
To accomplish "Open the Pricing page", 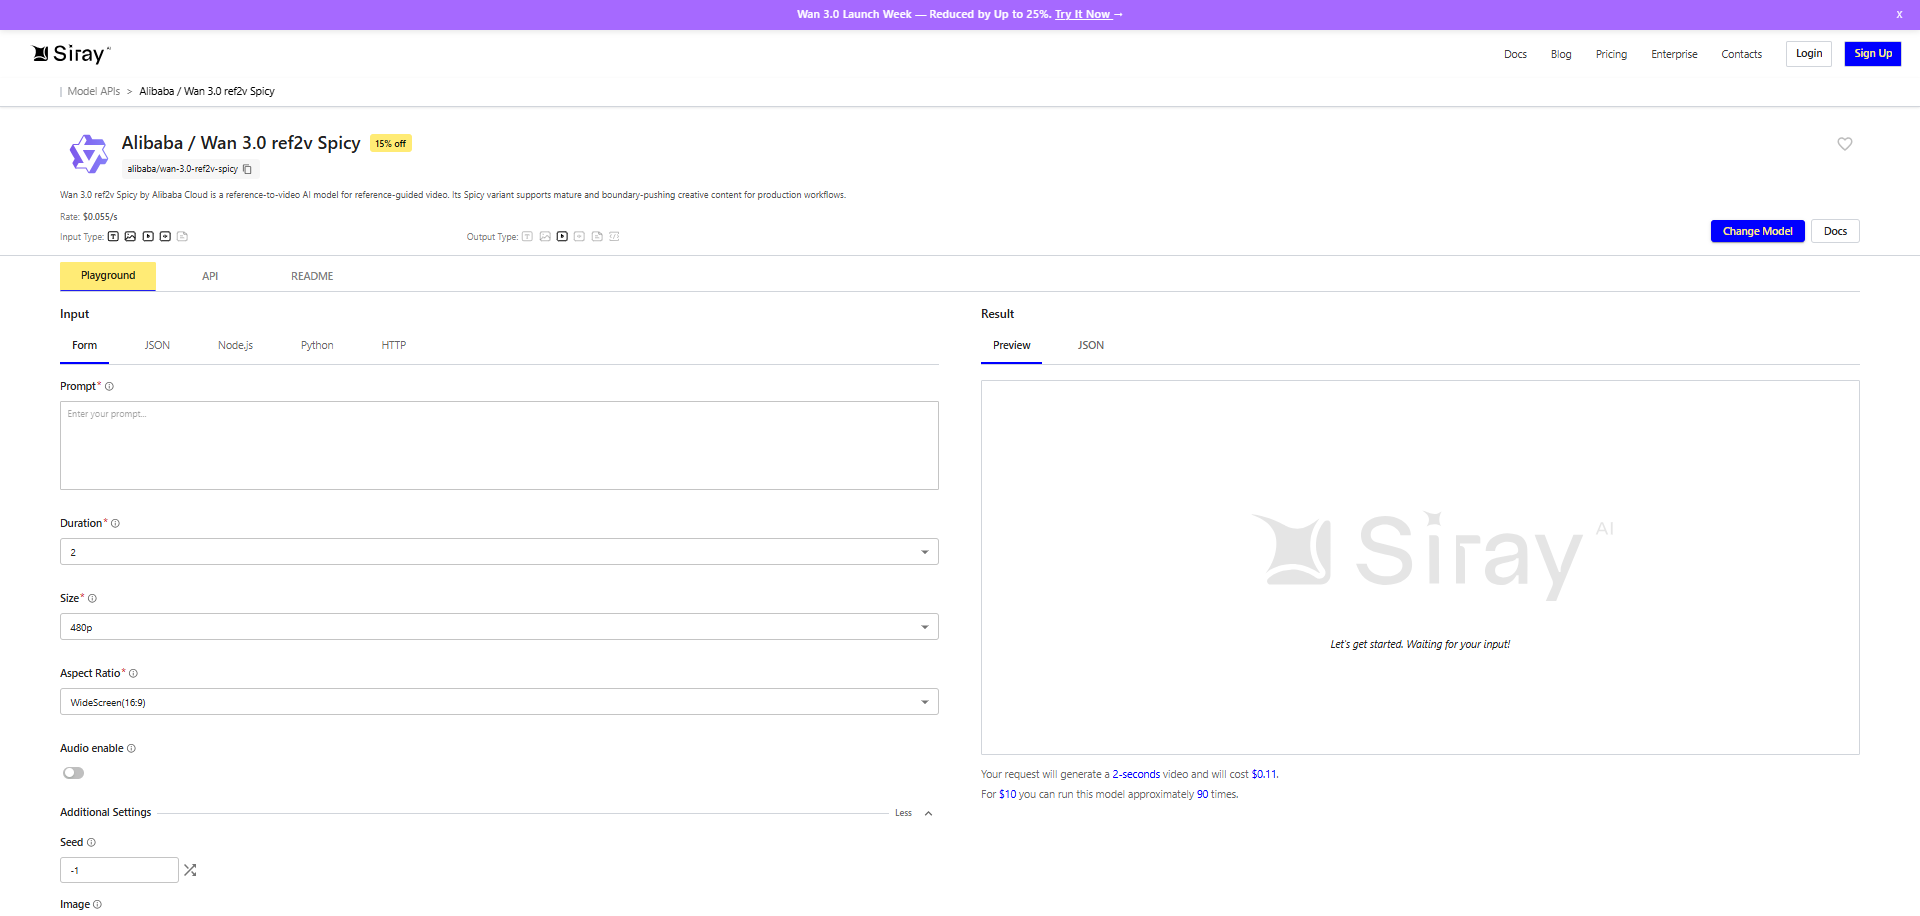I will click(x=1611, y=55).
